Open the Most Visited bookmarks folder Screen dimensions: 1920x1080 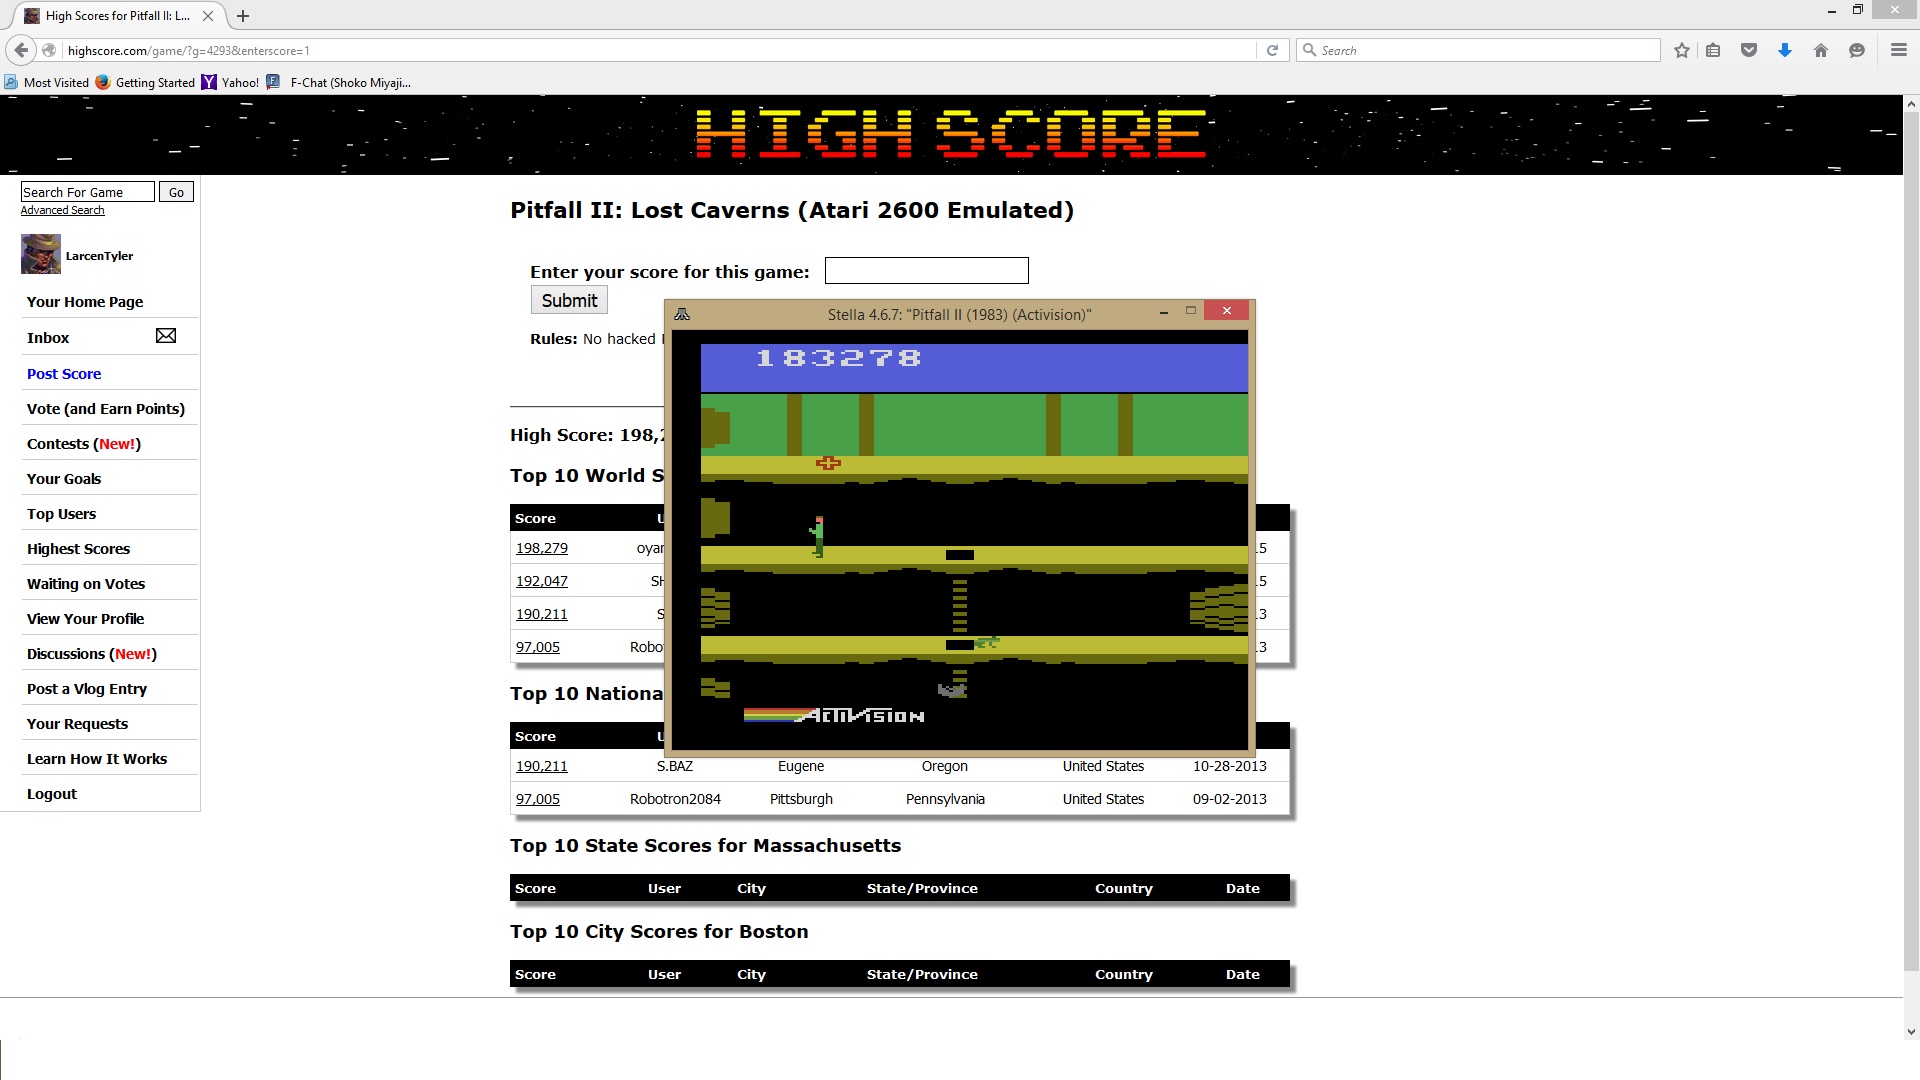pyautogui.click(x=46, y=83)
